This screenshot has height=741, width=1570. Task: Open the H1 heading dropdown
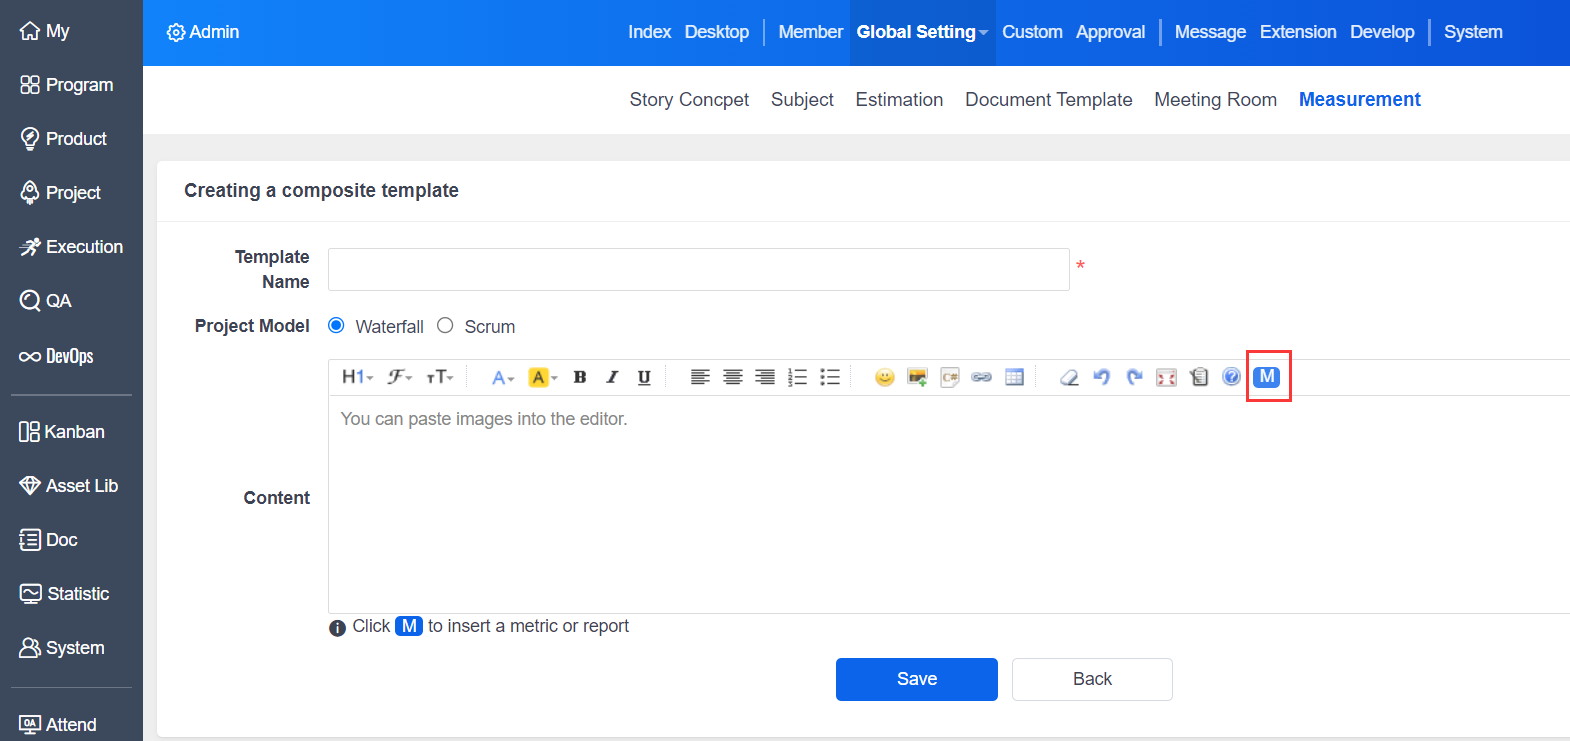357,377
